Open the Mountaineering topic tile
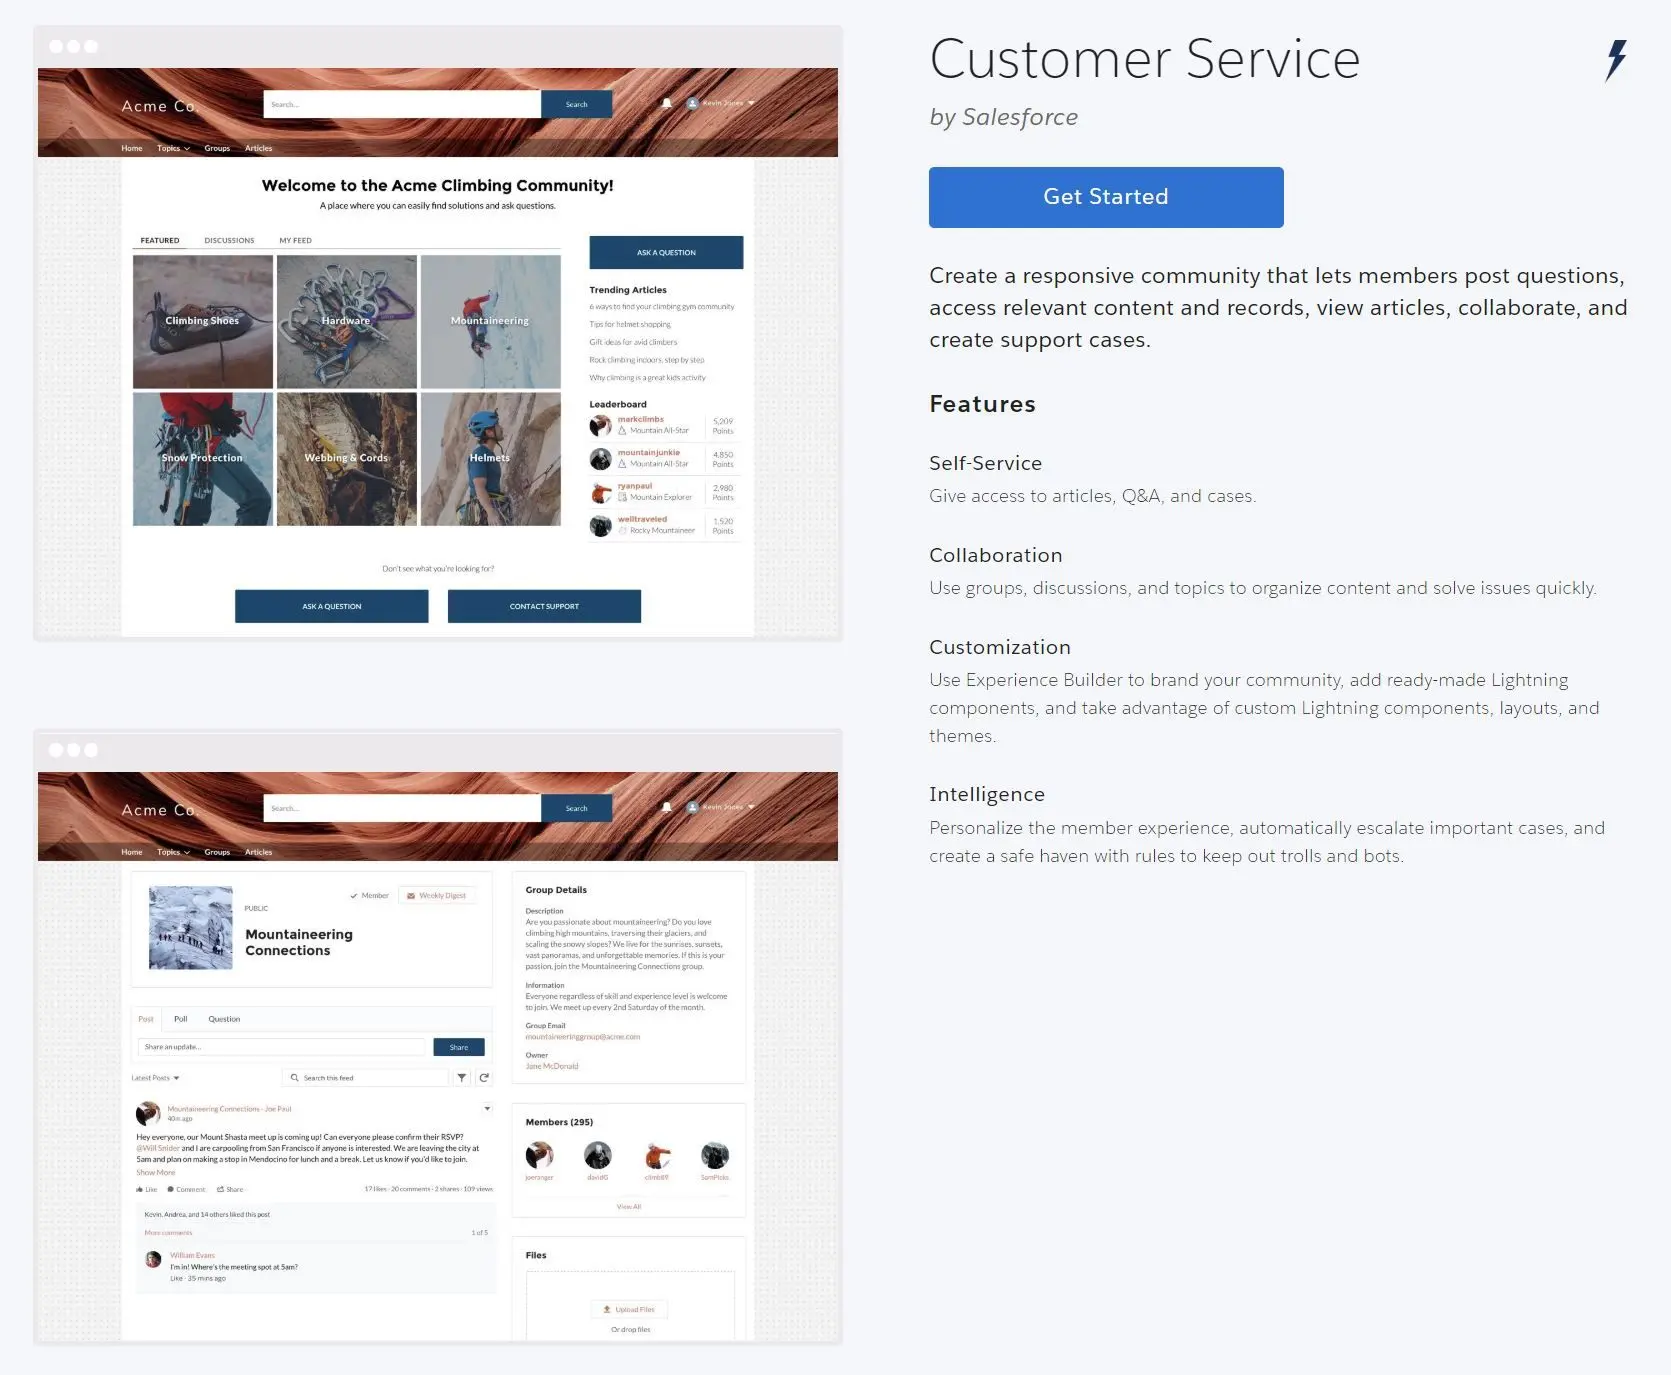 [491, 322]
